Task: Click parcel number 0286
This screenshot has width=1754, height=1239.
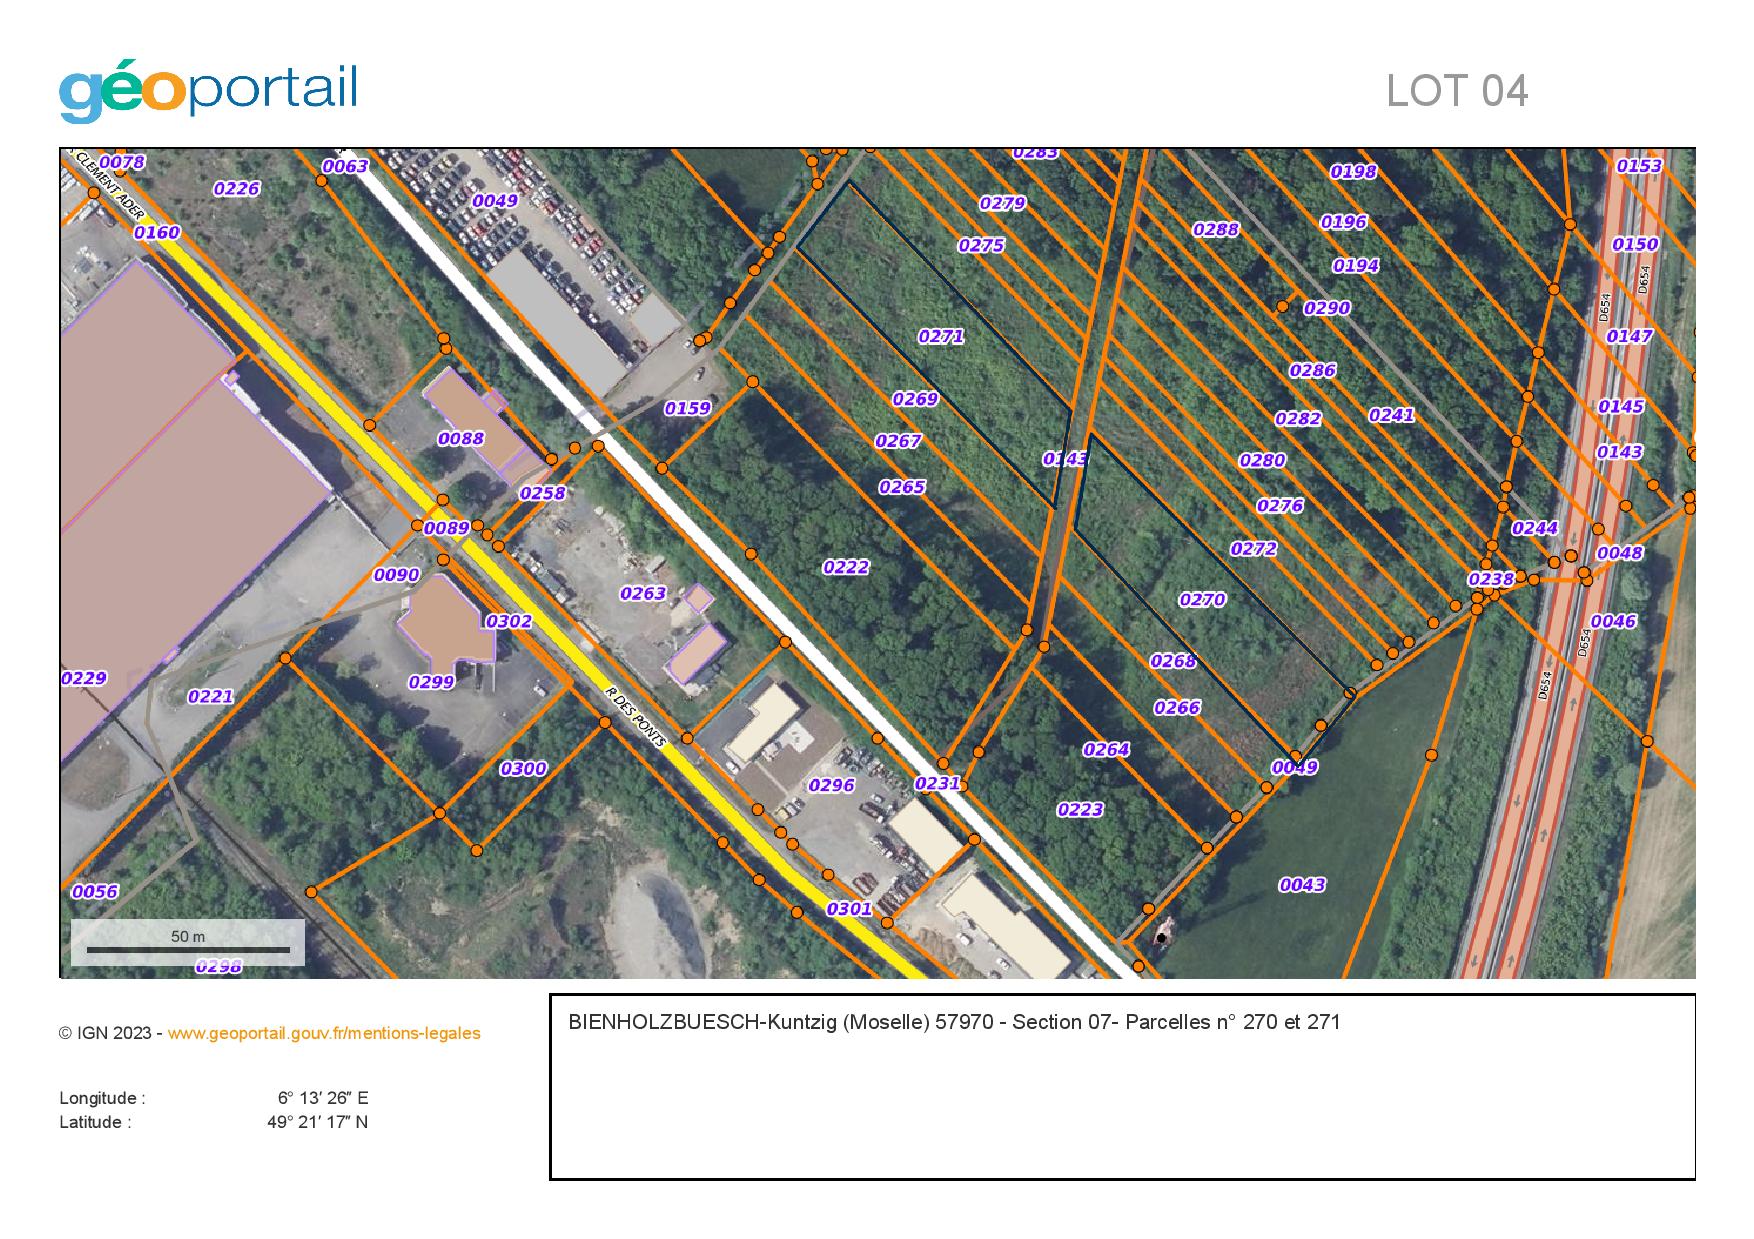Action: [x=1313, y=370]
